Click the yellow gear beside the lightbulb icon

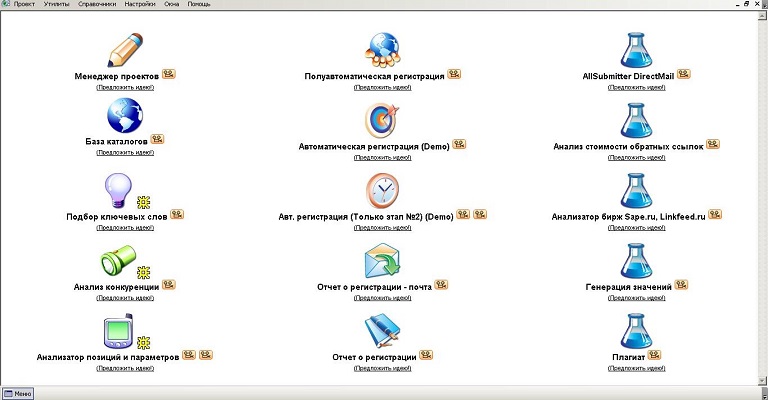(x=144, y=202)
